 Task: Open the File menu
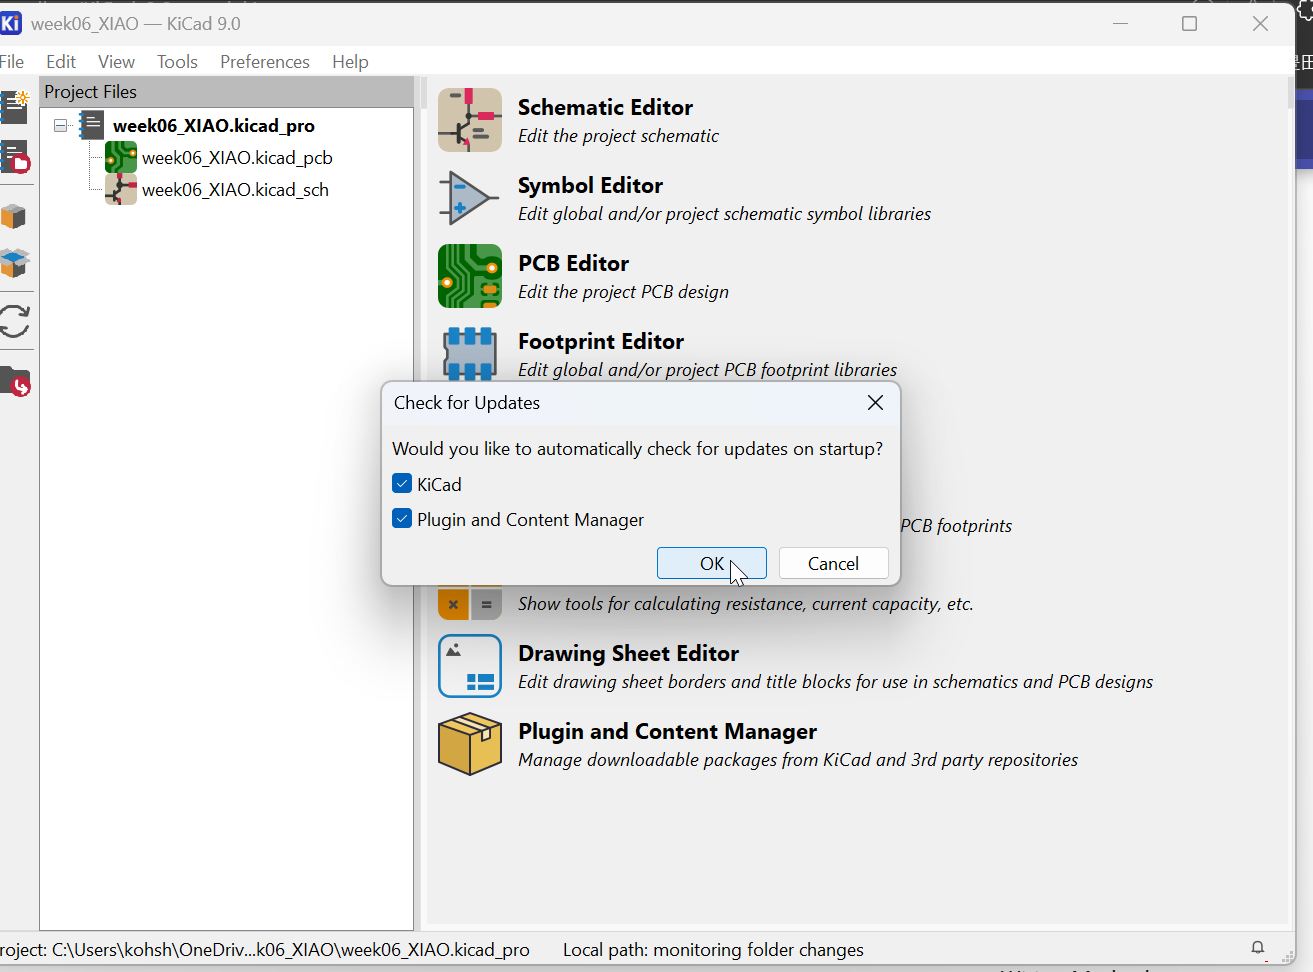point(12,61)
